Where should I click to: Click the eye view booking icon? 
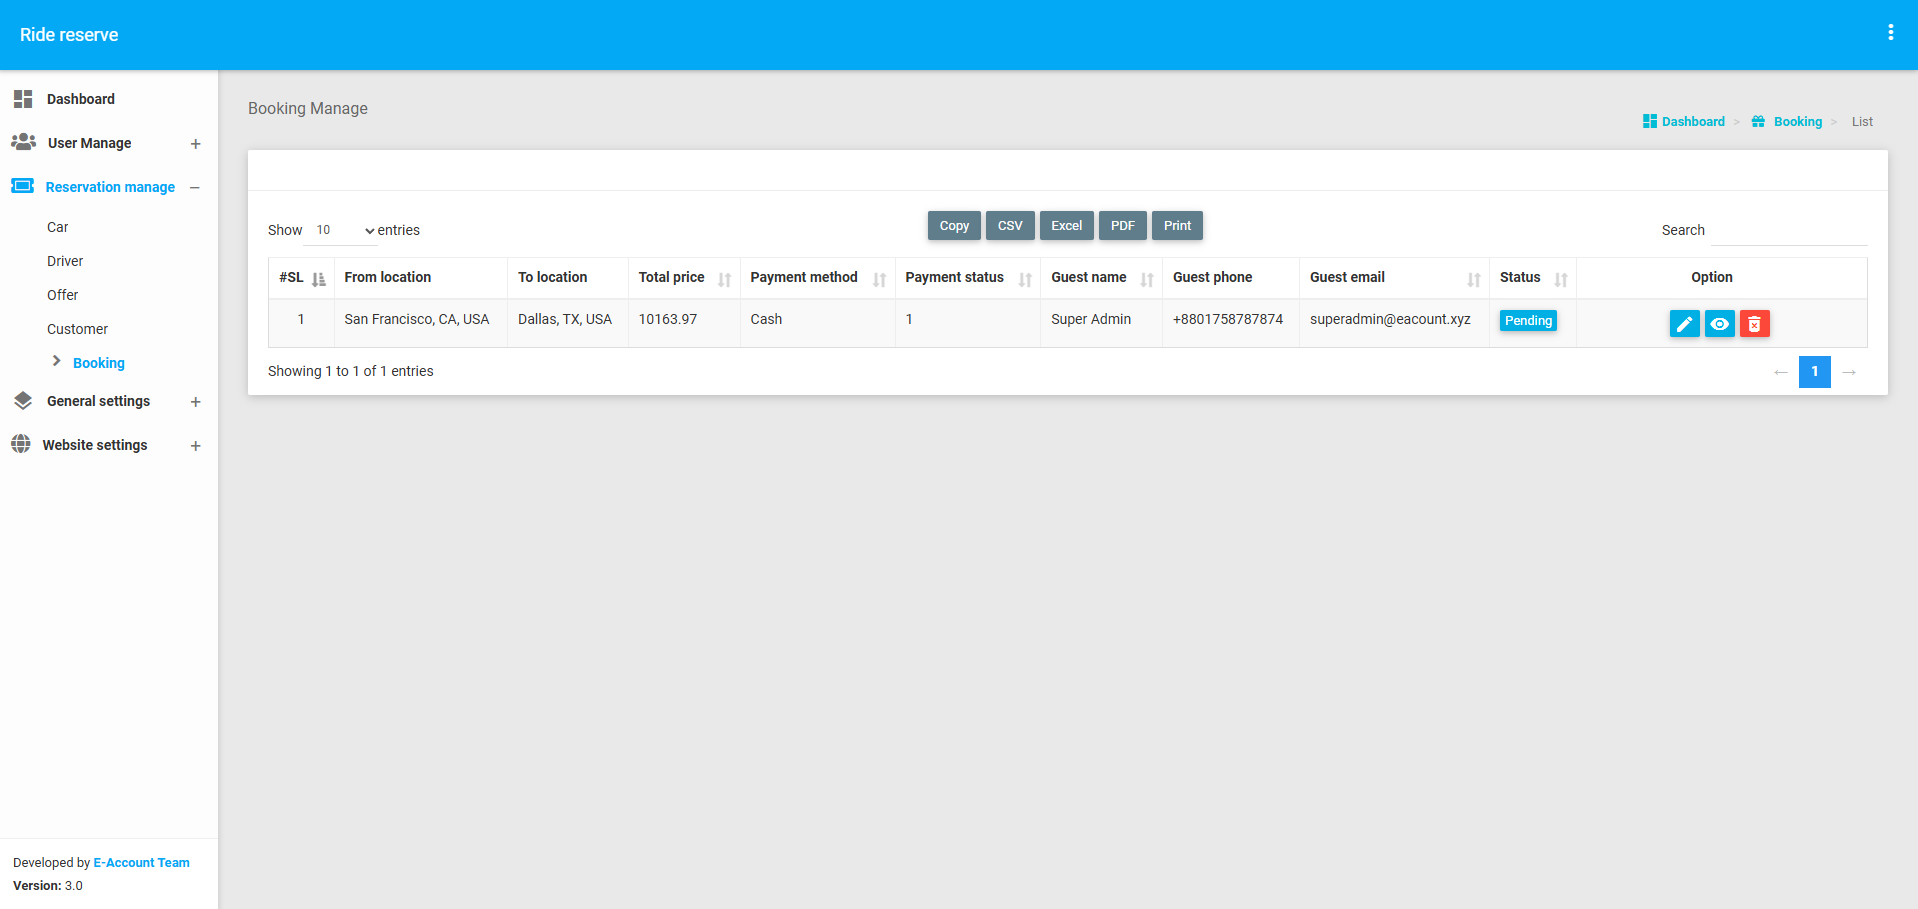tap(1719, 324)
